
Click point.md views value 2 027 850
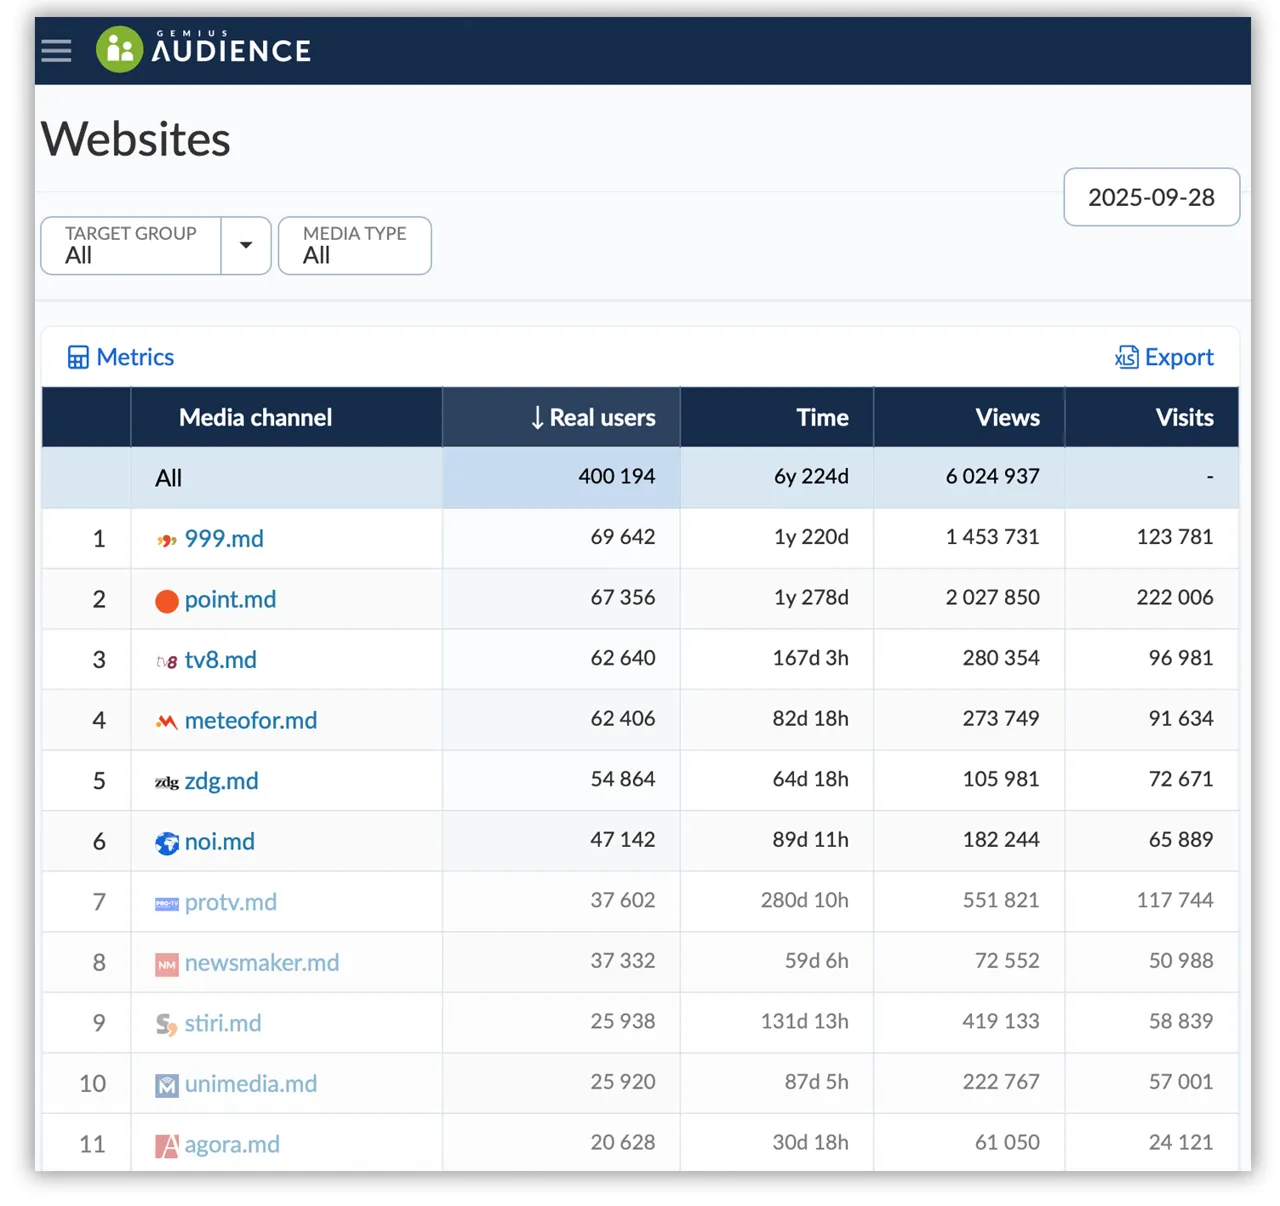coord(993,597)
